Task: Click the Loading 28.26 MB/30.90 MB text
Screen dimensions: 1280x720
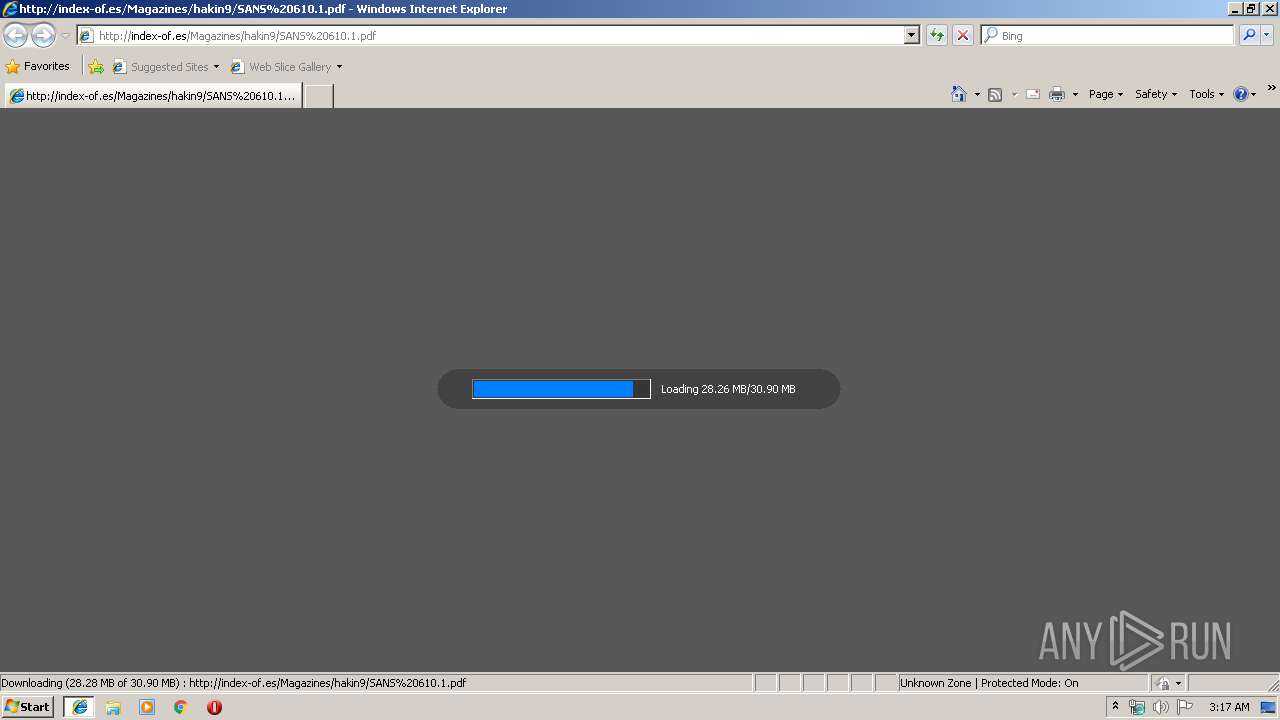Action: point(728,389)
